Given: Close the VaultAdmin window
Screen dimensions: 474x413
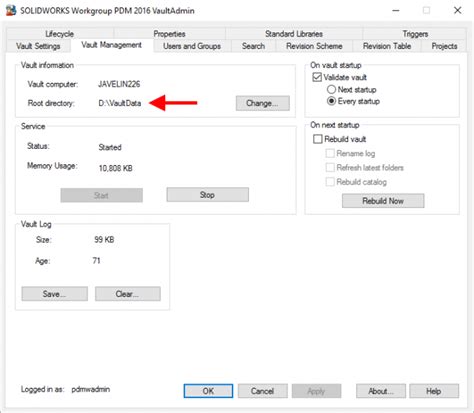Looking at the screenshot, I should (458, 10).
